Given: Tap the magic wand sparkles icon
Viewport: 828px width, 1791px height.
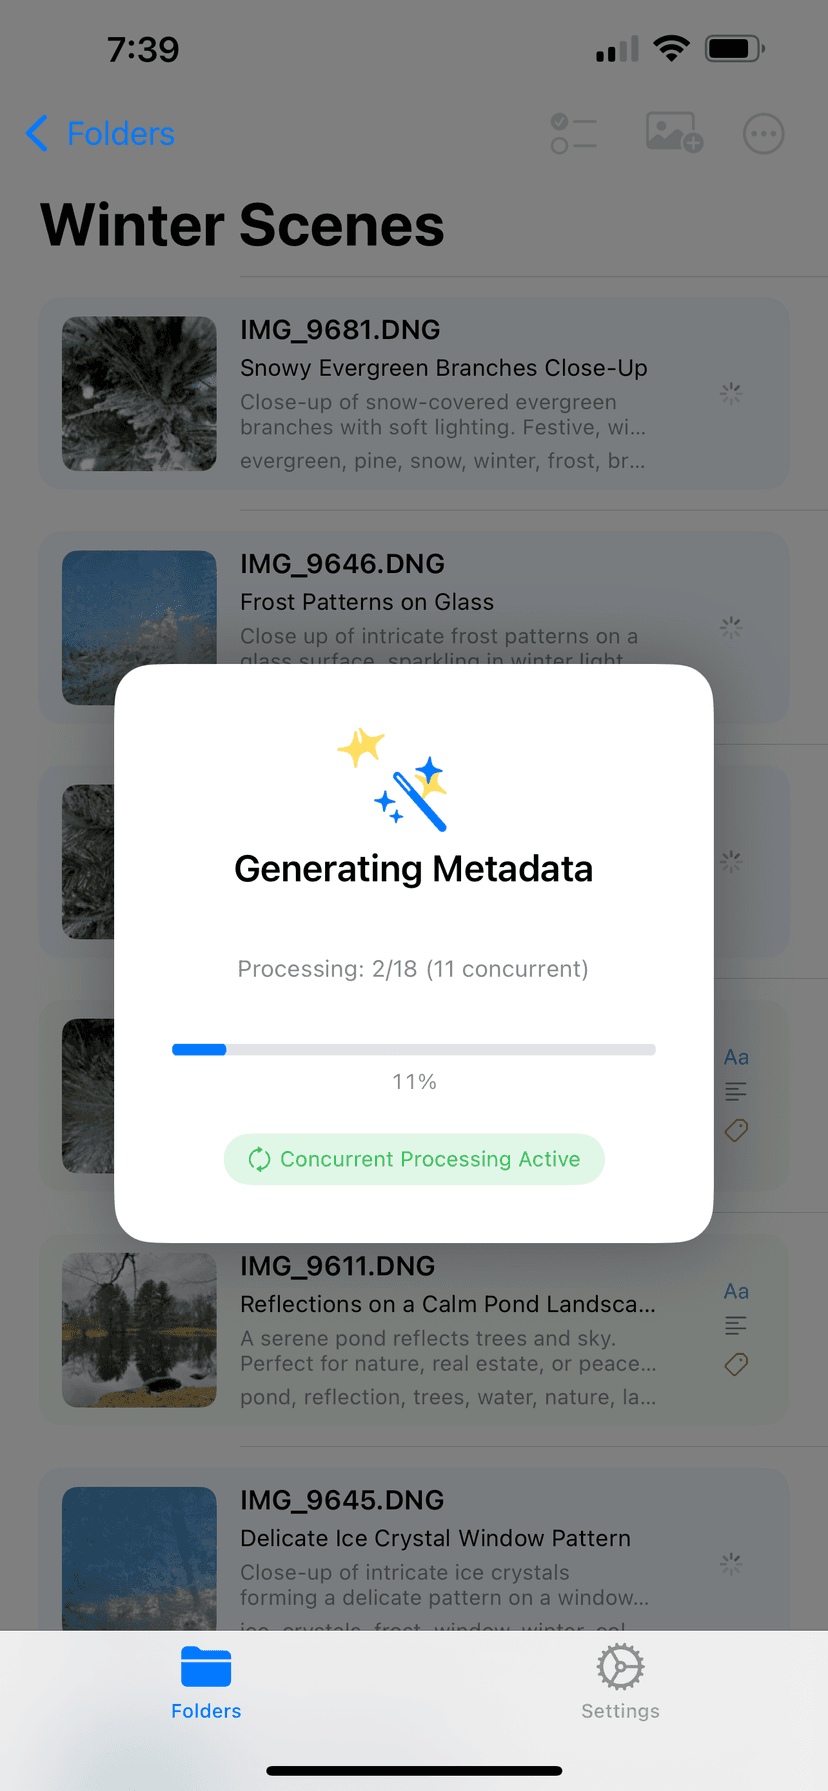Looking at the screenshot, I should pyautogui.click(x=393, y=781).
